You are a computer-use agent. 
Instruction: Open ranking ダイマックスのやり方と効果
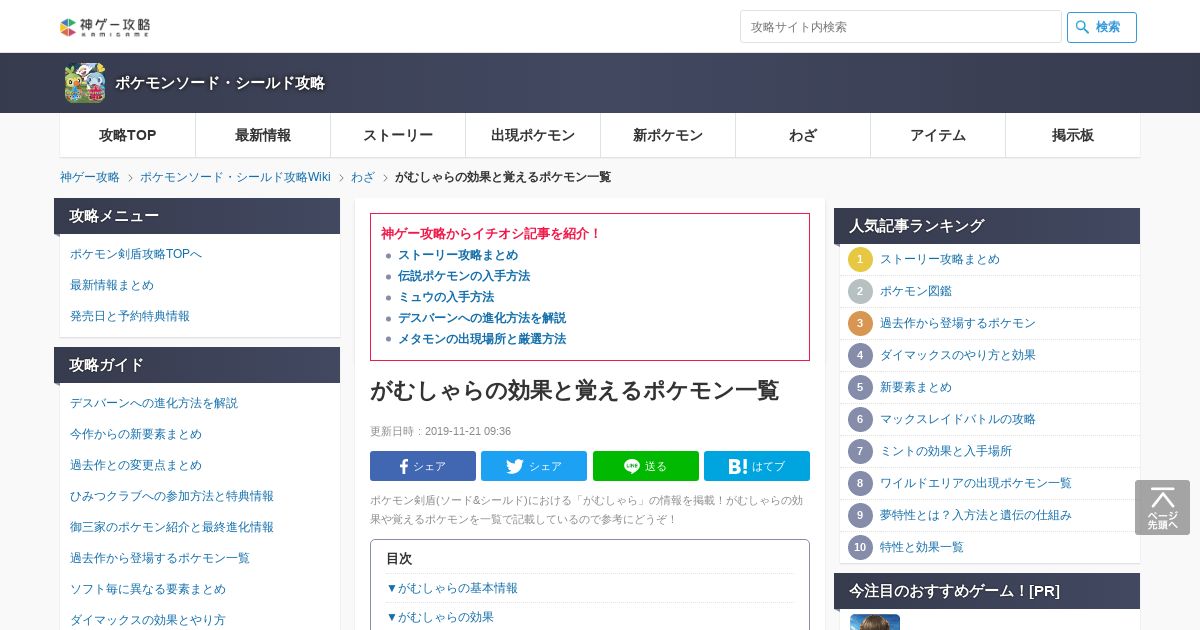(x=958, y=355)
